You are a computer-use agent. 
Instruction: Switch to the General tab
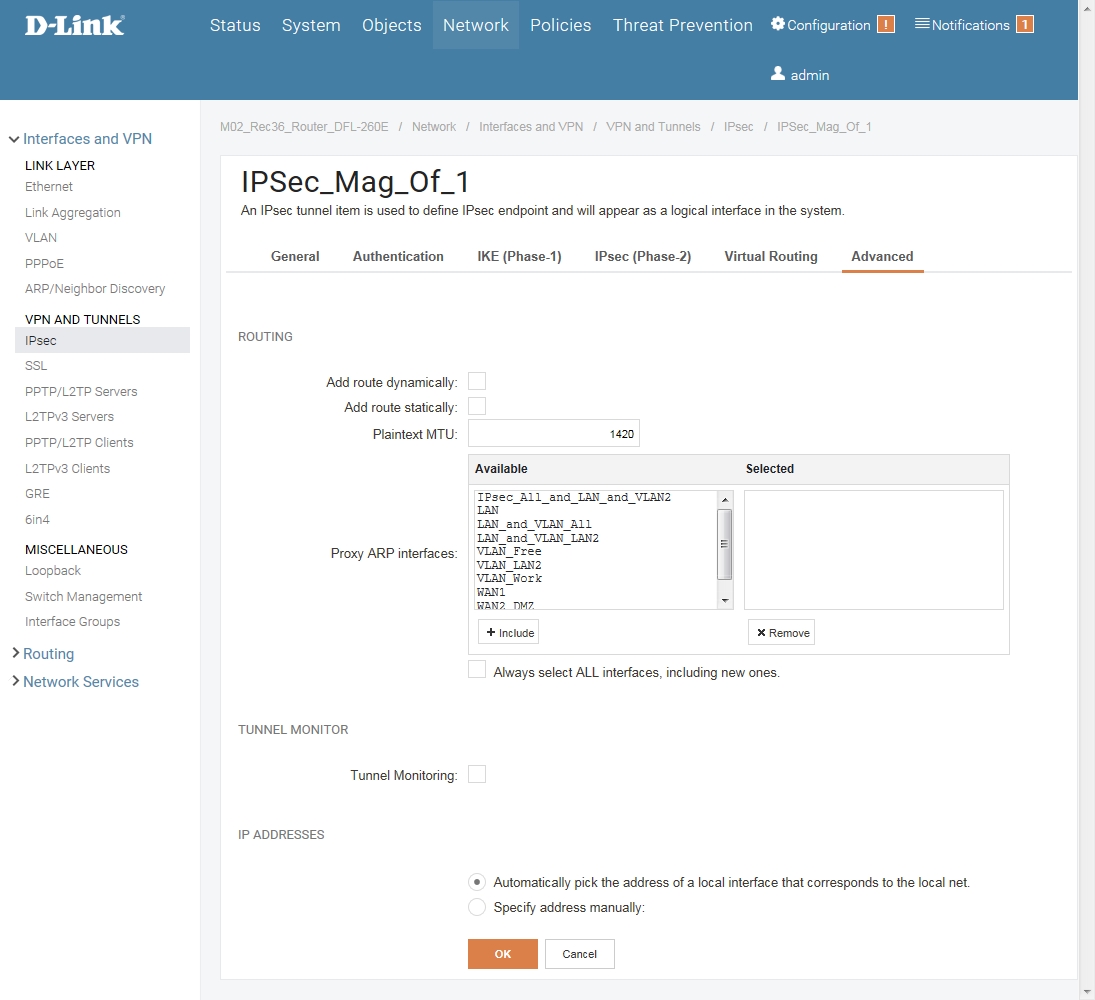click(295, 256)
